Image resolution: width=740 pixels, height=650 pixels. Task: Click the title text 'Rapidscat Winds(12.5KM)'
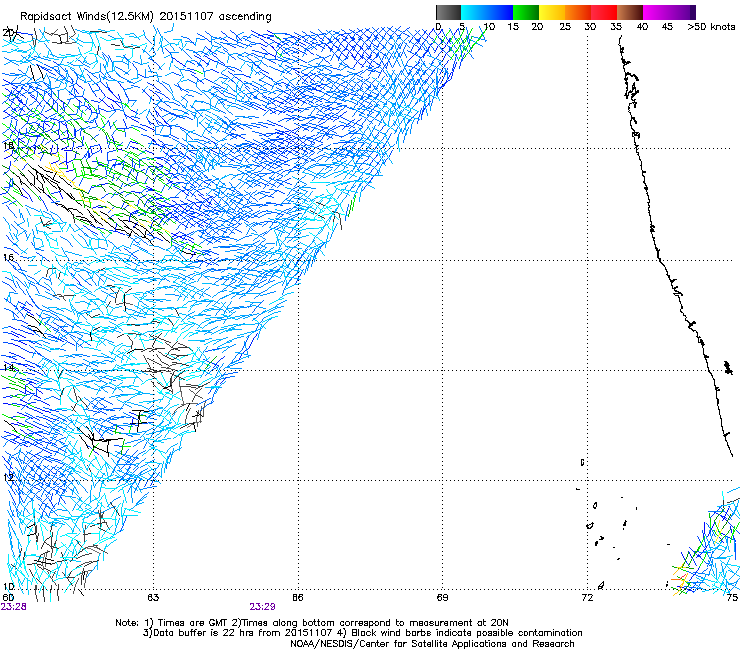(87, 17)
